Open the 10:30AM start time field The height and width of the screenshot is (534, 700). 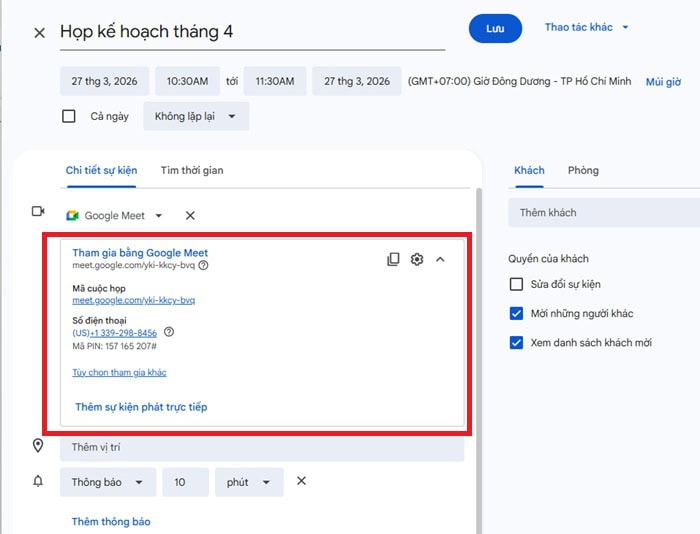tap(187, 81)
